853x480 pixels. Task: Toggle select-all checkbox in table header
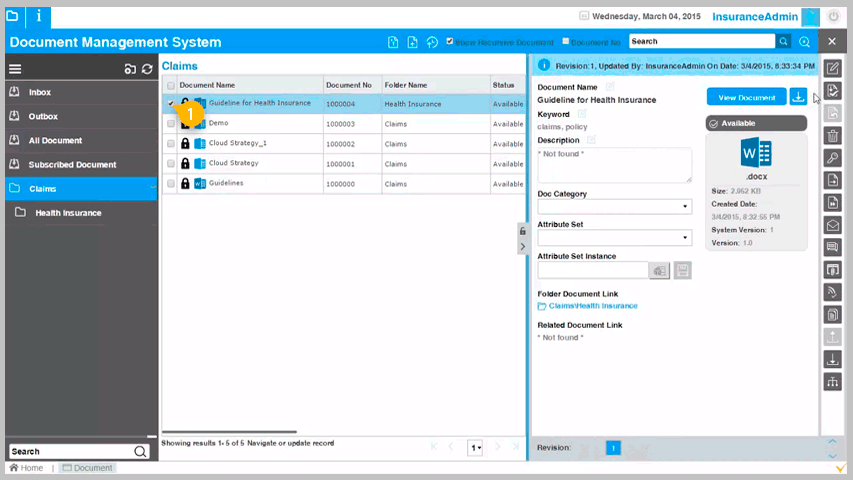[171, 85]
